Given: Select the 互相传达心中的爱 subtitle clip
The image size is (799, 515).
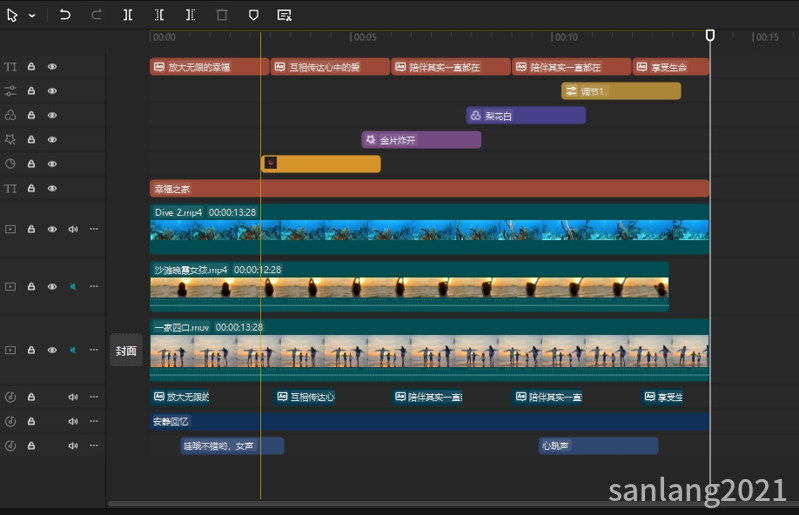Looking at the screenshot, I should (x=330, y=67).
